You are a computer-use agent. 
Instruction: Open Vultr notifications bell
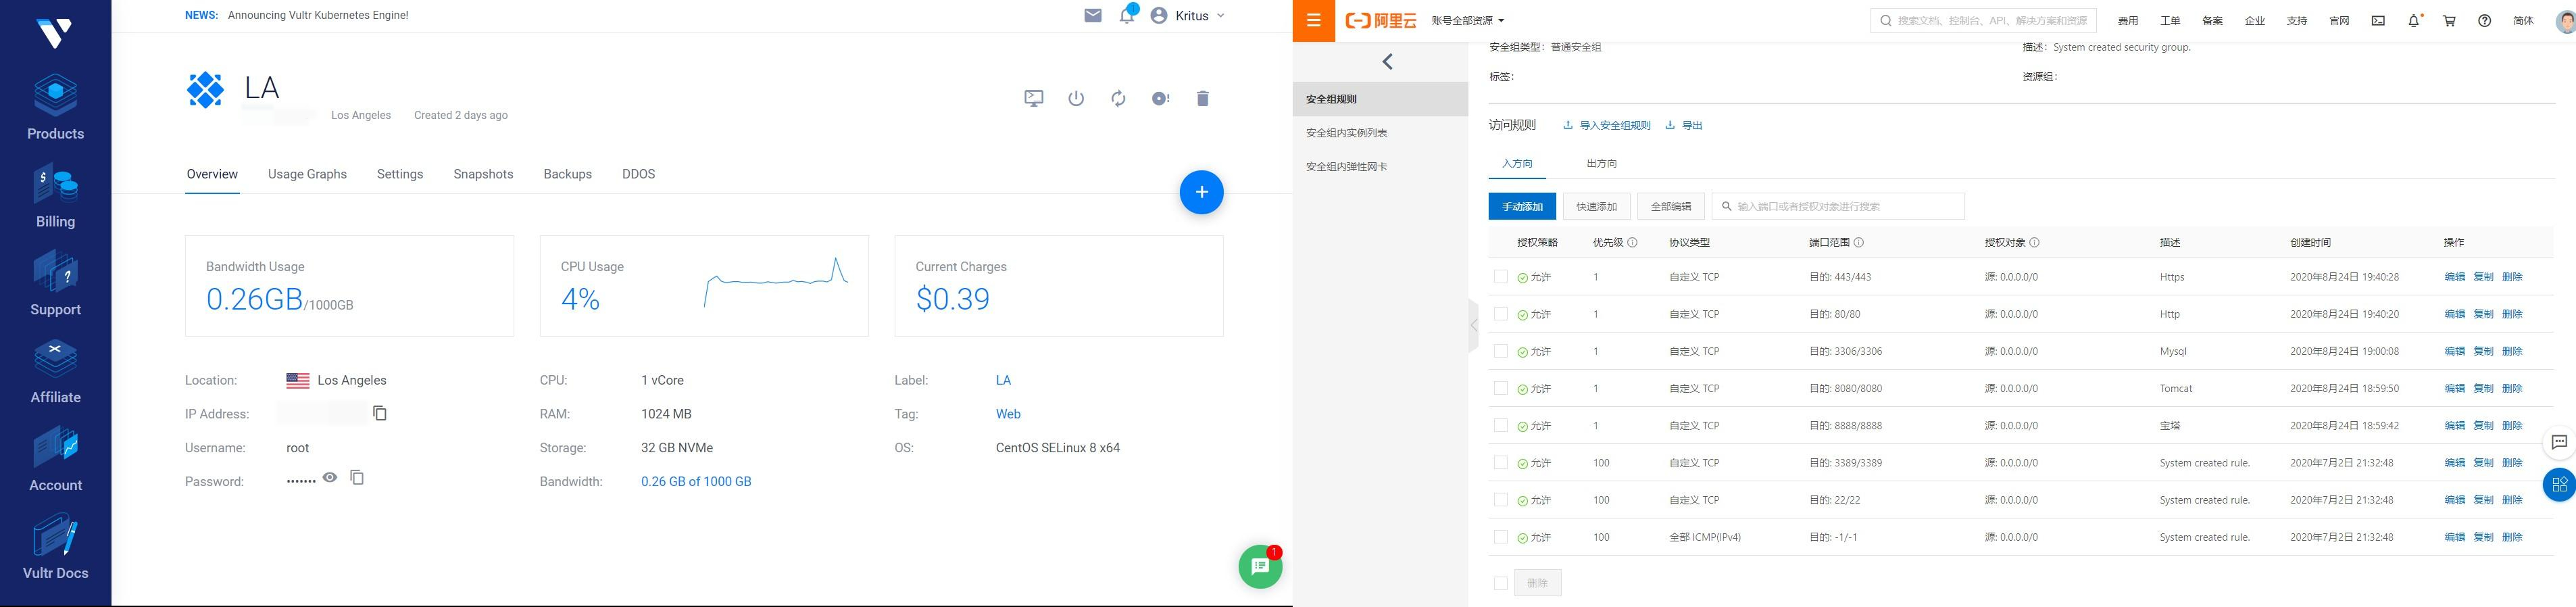click(x=1127, y=15)
